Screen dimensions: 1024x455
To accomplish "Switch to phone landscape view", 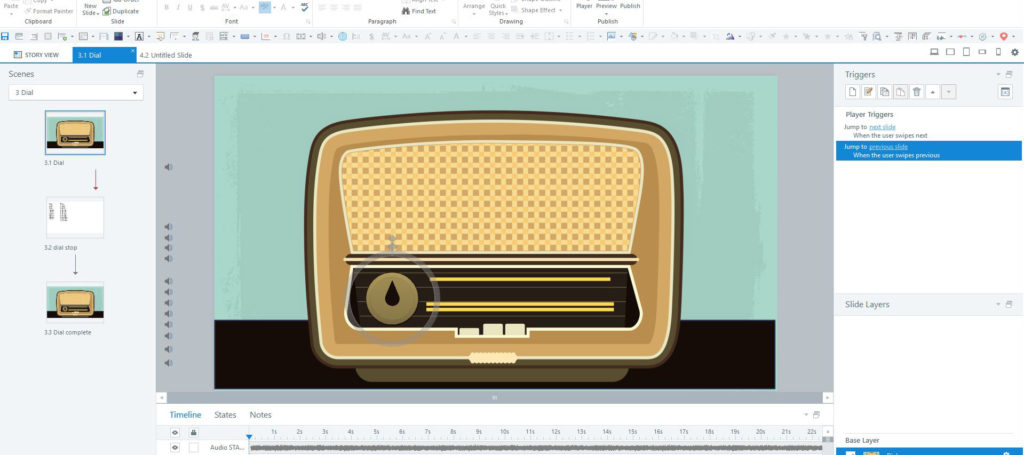I will coord(983,52).
